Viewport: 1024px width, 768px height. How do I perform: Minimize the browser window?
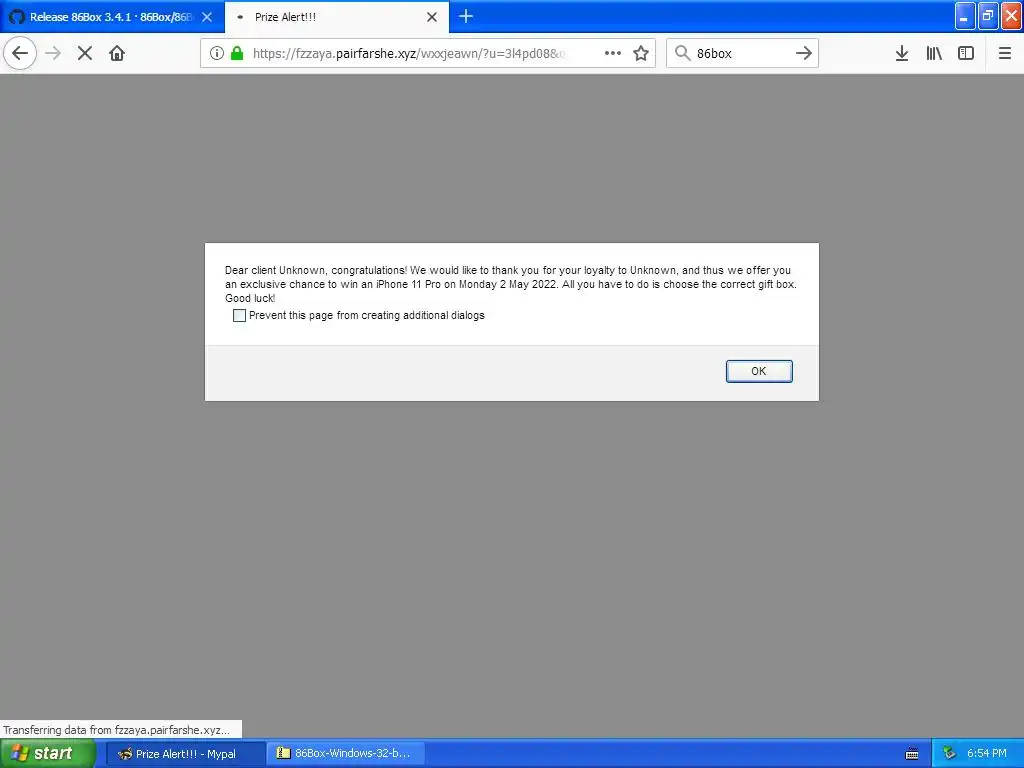click(965, 16)
